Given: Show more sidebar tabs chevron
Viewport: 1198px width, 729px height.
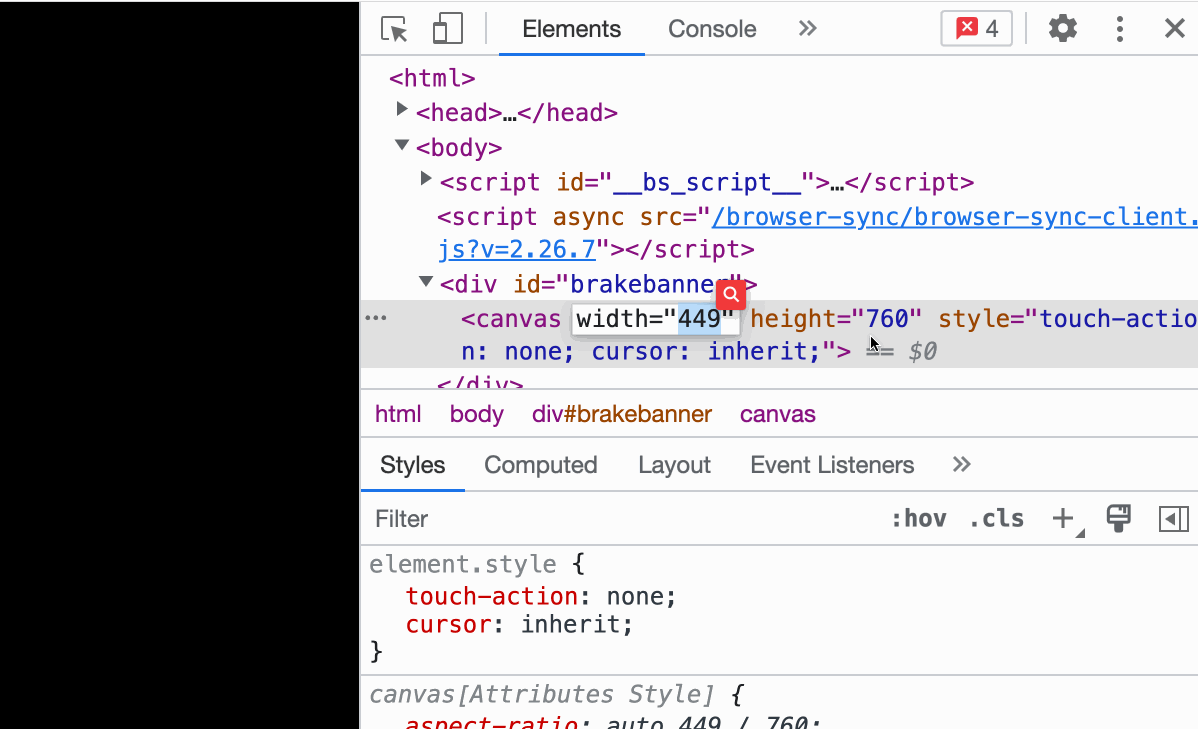Looking at the screenshot, I should click(x=961, y=464).
